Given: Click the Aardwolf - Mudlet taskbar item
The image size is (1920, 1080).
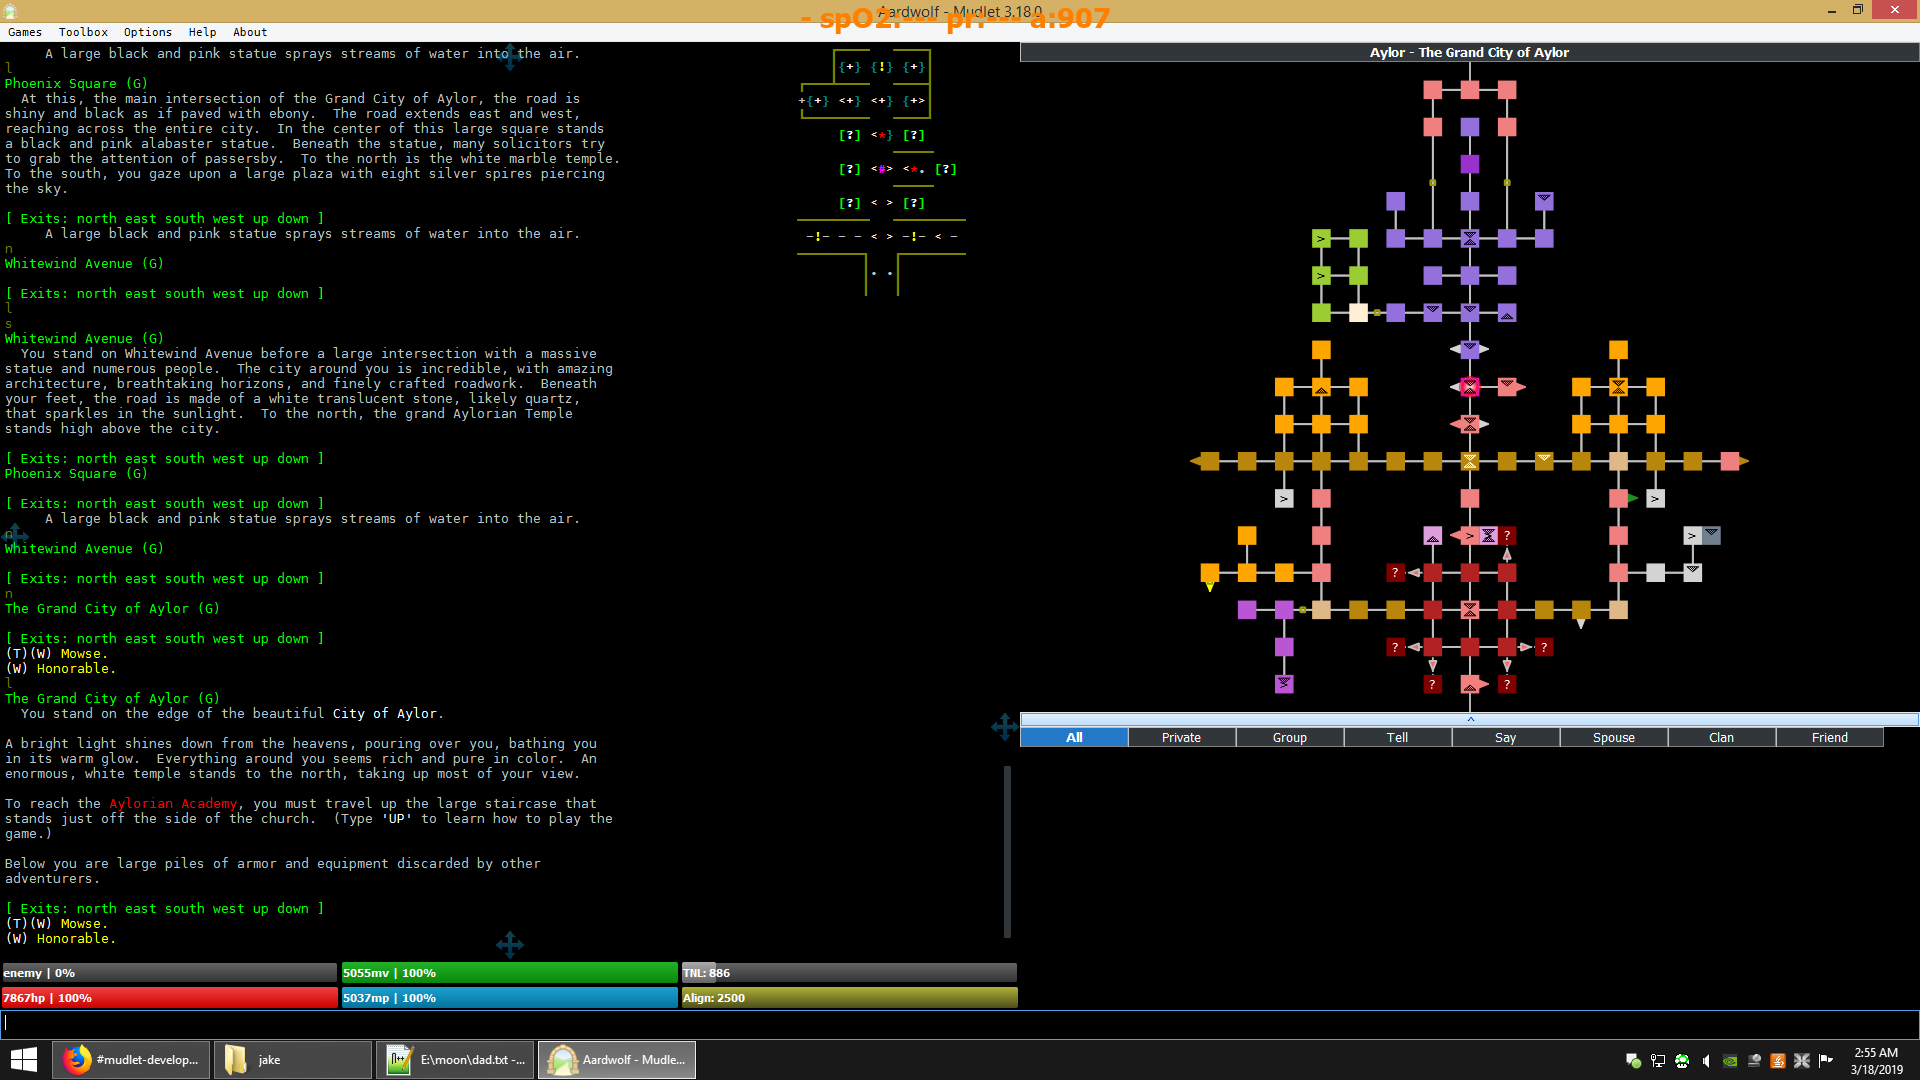Looking at the screenshot, I should (x=617, y=1060).
